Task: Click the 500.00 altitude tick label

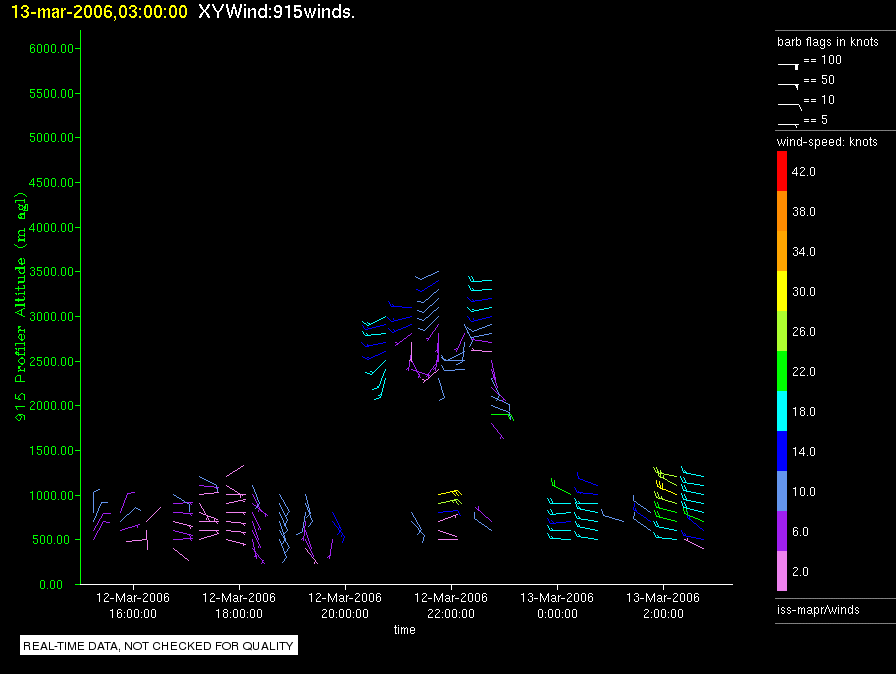Action: click(54, 540)
